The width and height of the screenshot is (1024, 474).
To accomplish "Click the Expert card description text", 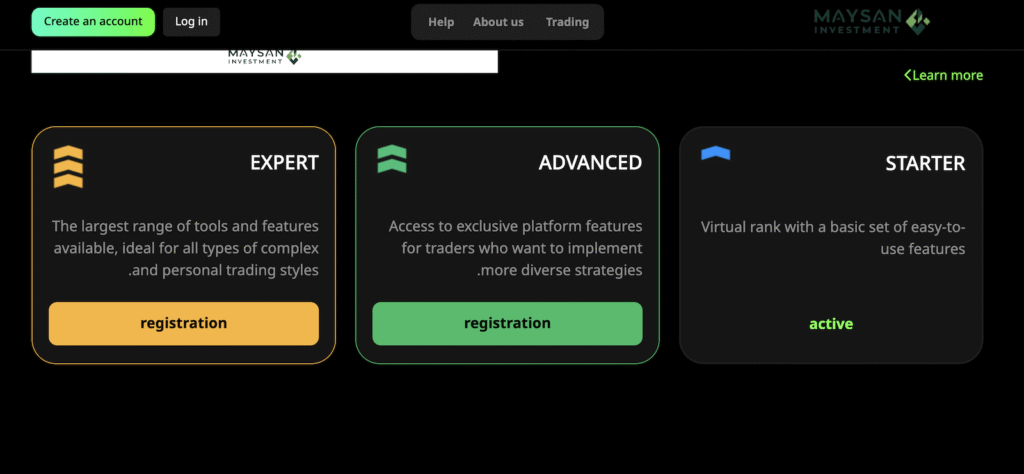I will 184,248.
